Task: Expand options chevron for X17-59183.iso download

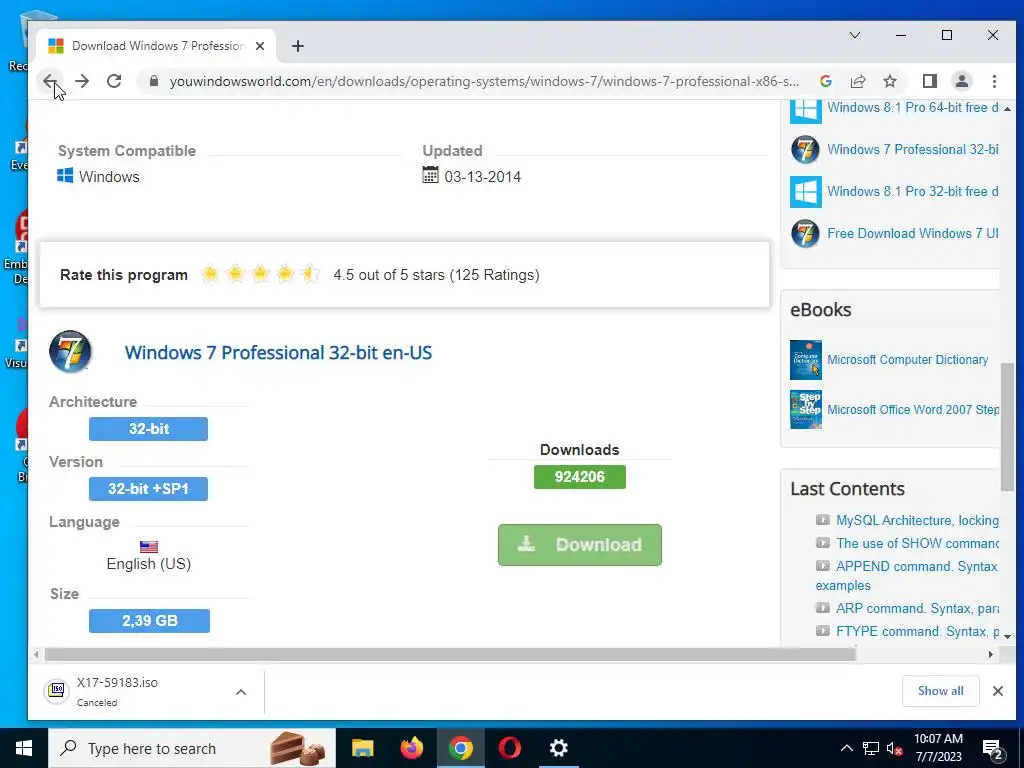Action: point(241,692)
